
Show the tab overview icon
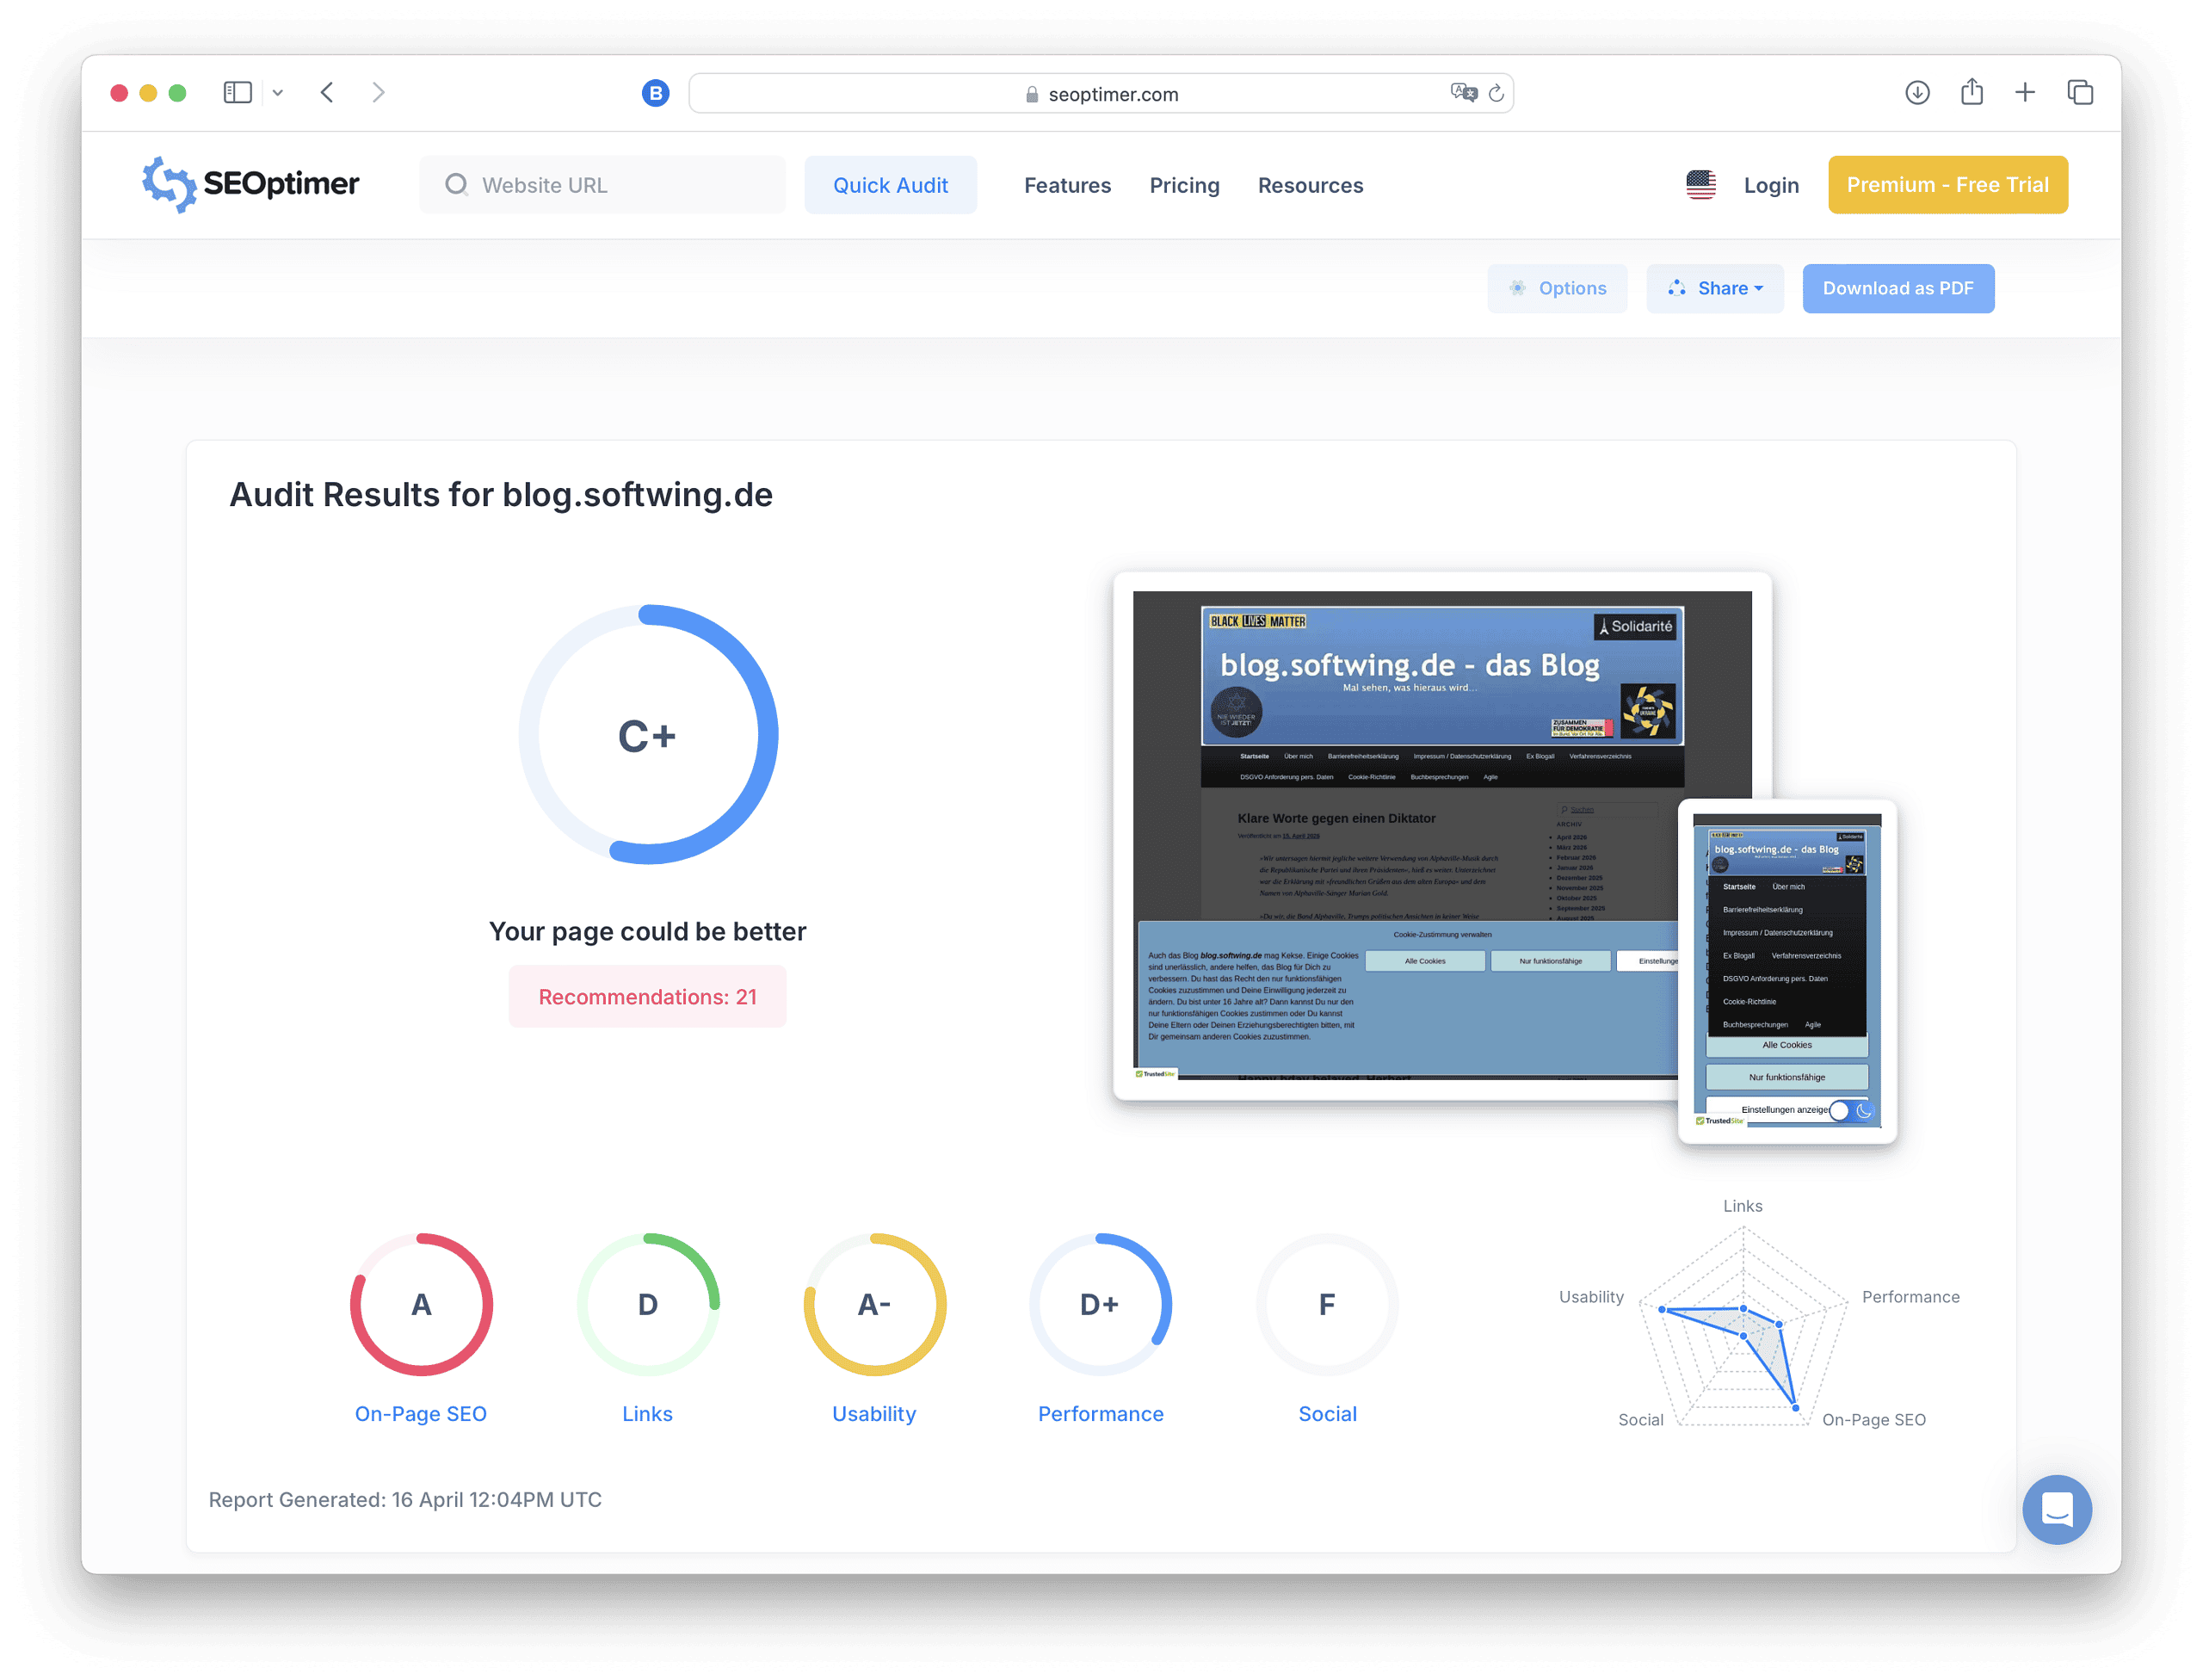point(2080,93)
